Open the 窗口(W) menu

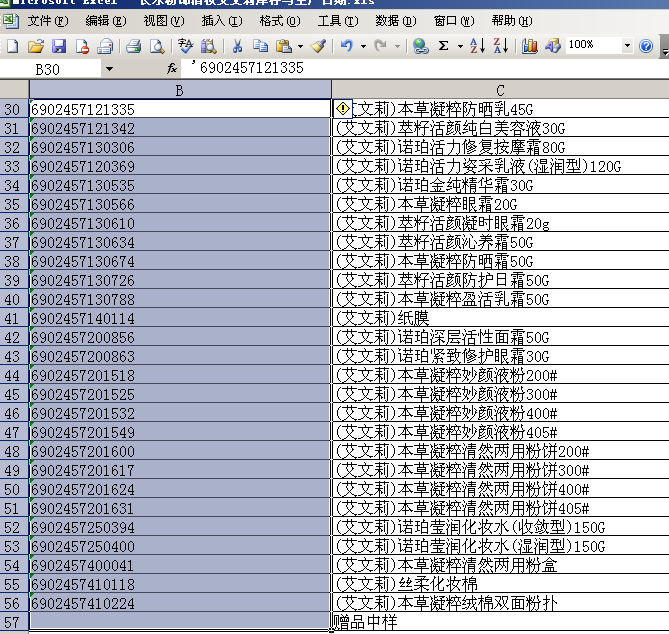click(454, 21)
